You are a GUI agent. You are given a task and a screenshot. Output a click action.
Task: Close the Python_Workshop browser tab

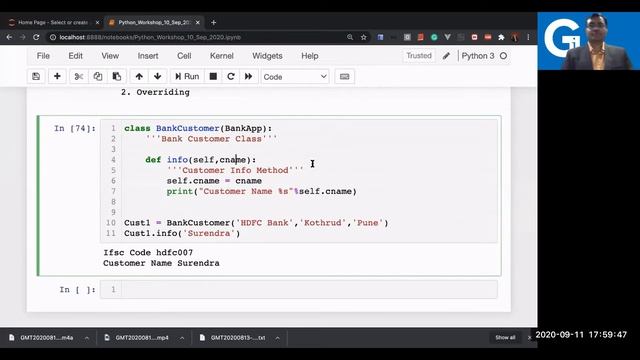pos(198,22)
